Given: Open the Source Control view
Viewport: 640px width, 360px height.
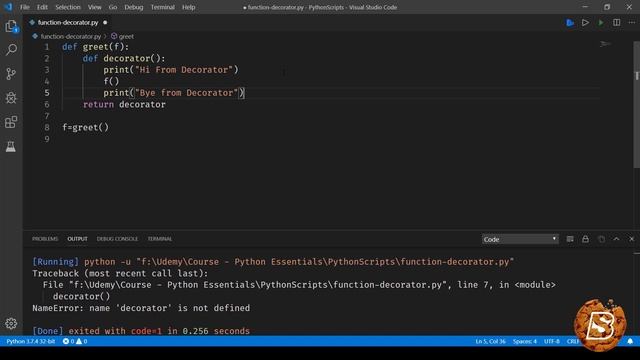Looking at the screenshot, I should point(11,74).
